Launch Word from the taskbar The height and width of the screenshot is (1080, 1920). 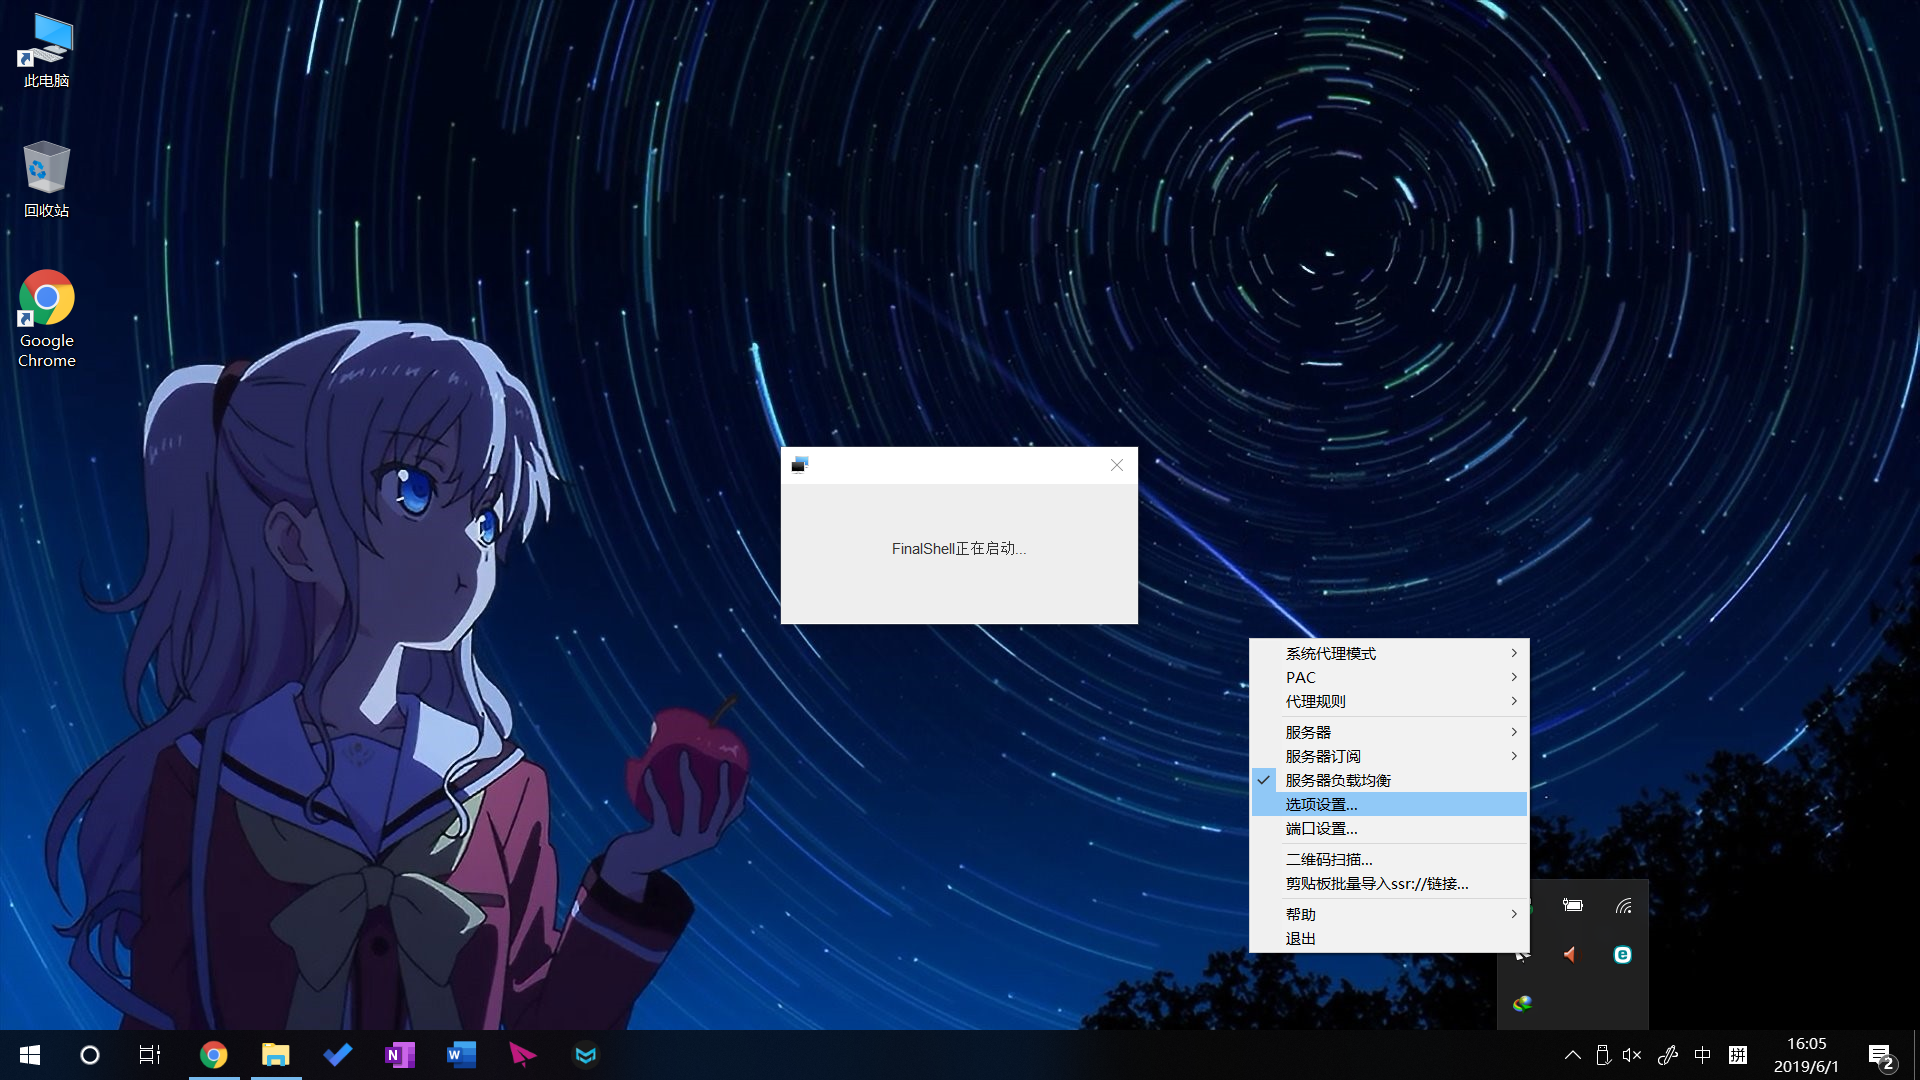[x=461, y=1055]
